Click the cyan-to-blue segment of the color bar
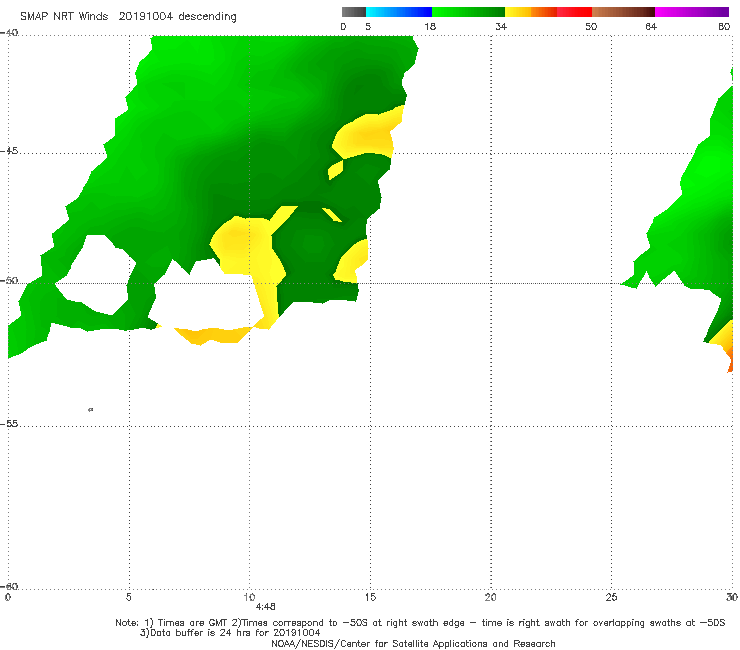The image size is (740, 650). click(x=399, y=12)
